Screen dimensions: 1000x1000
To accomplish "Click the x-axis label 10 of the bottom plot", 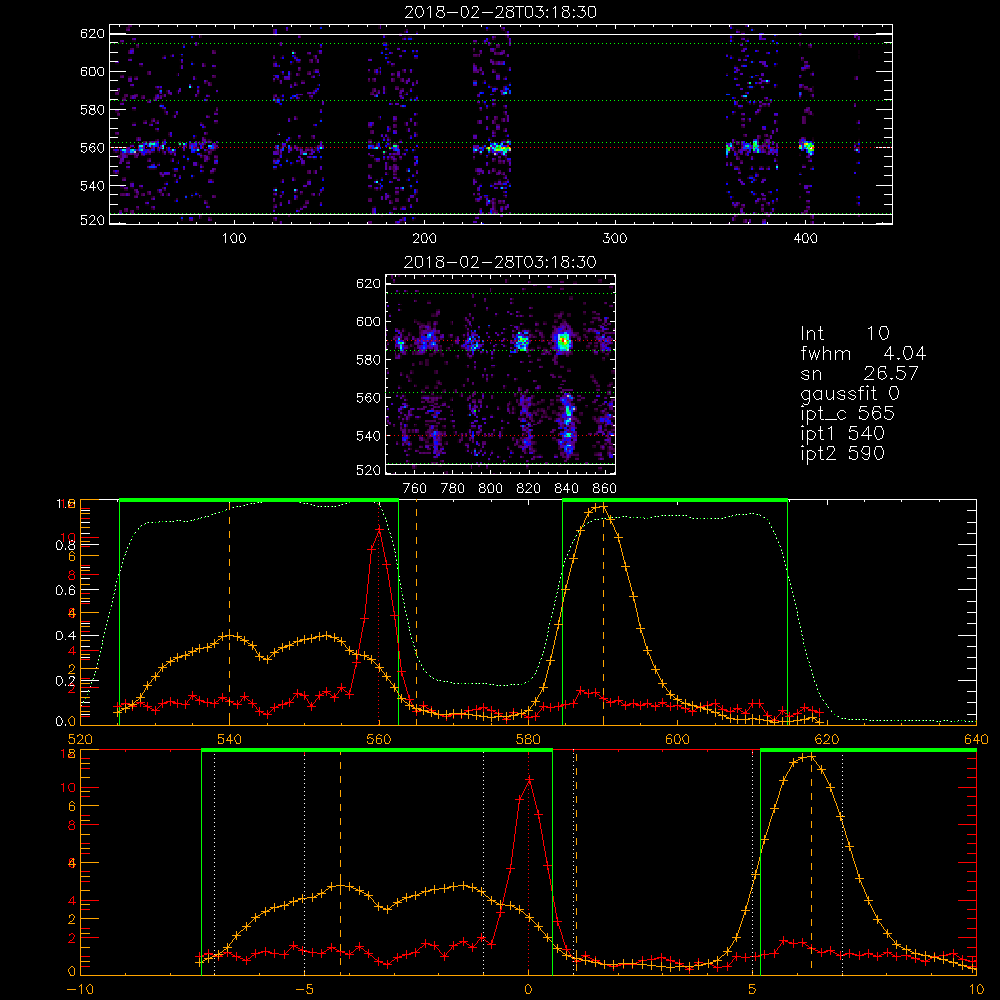I will click(976, 989).
